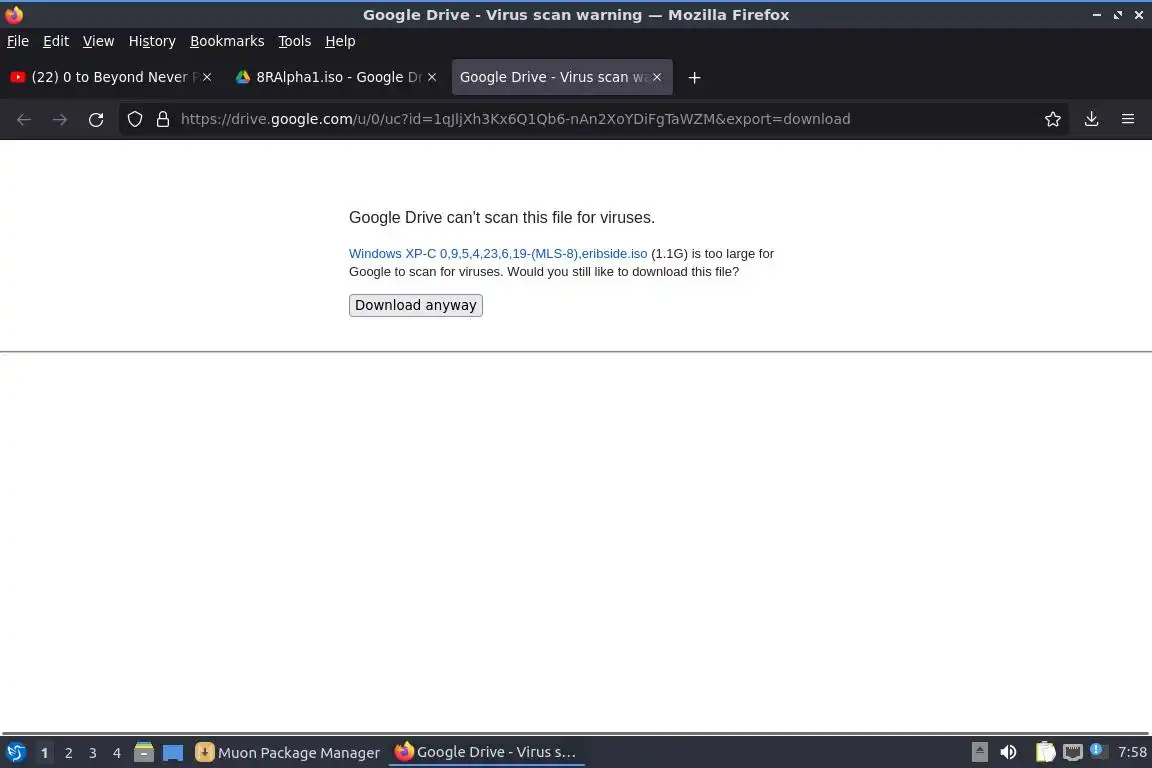Open the clipboard manager tray icon
Viewport: 1152px width, 768px height.
1045,752
